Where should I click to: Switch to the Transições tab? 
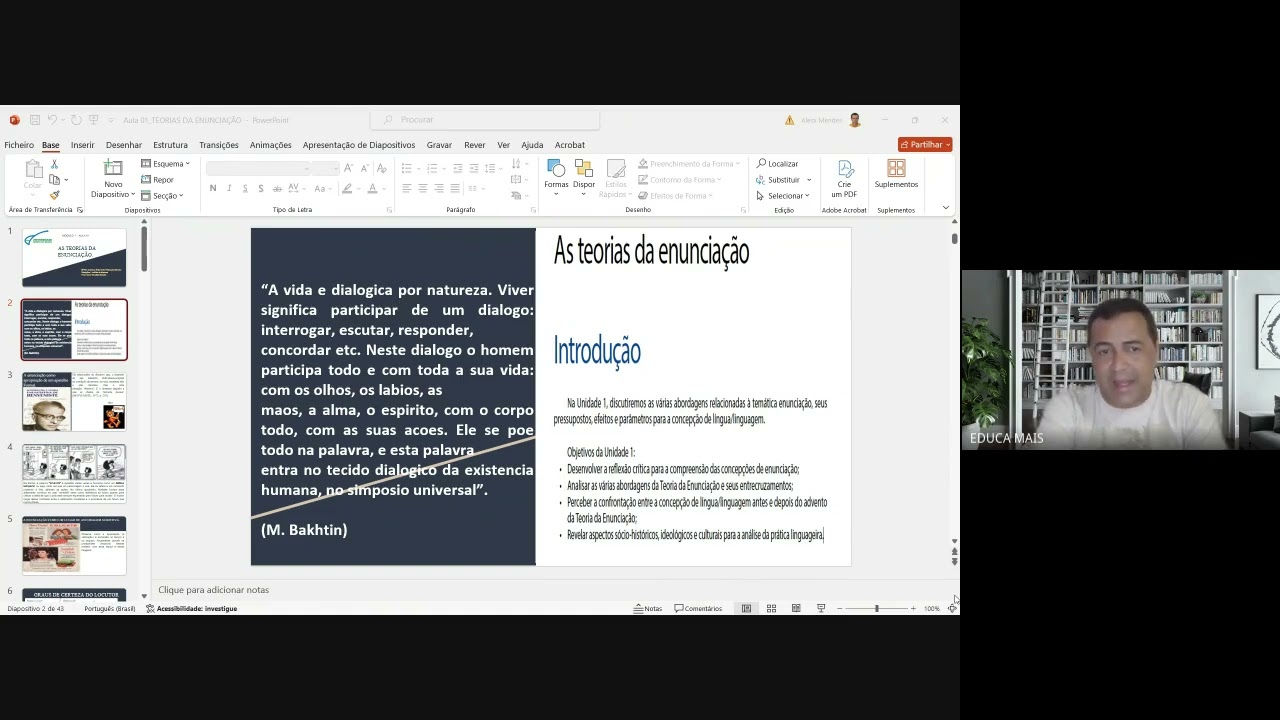click(219, 145)
